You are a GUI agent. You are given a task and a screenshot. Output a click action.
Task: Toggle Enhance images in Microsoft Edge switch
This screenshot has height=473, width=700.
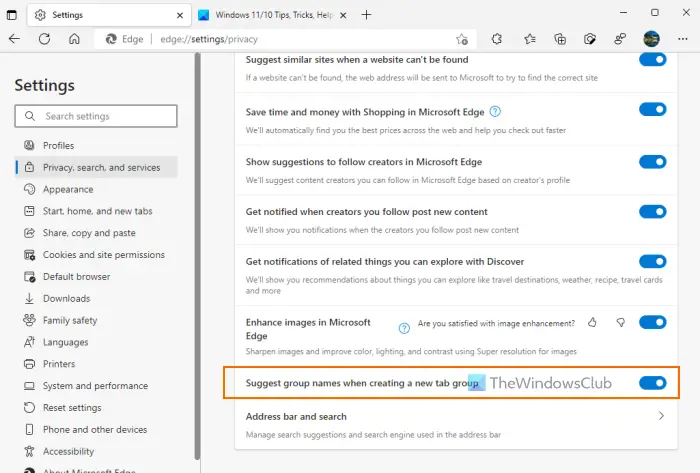(652, 322)
